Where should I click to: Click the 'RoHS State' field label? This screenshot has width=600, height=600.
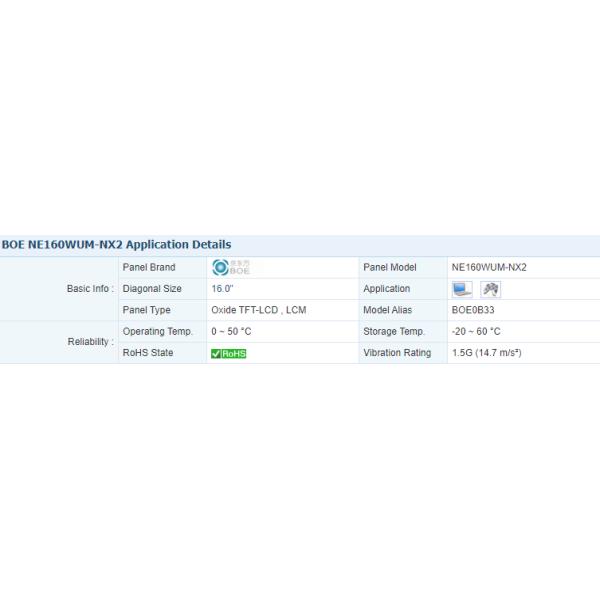point(148,353)
